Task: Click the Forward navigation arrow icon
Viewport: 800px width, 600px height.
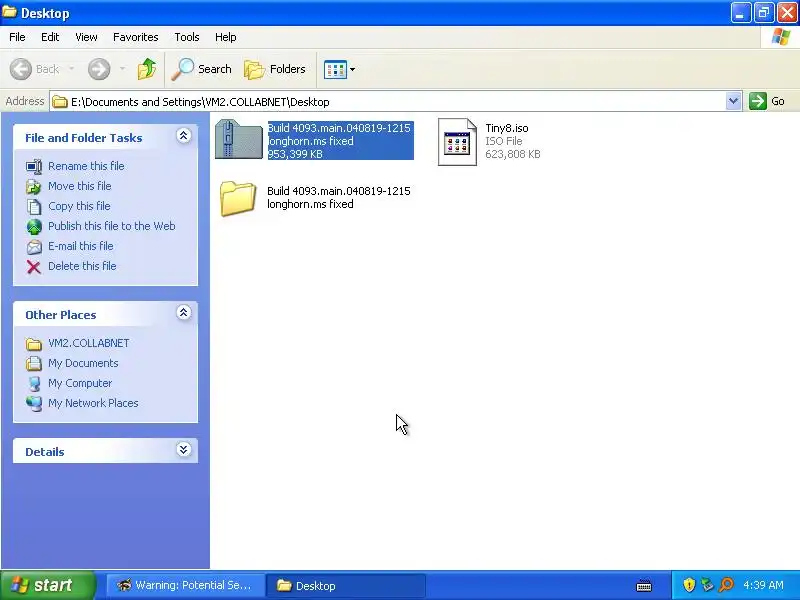Action: coord(99,69)
